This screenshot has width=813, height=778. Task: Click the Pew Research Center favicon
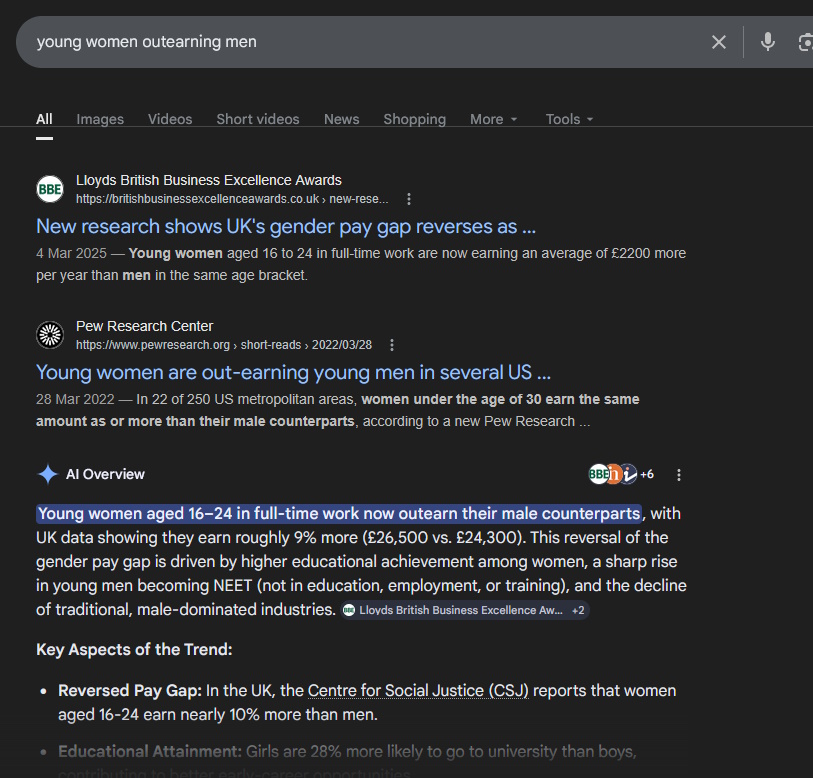click(50, 335)
